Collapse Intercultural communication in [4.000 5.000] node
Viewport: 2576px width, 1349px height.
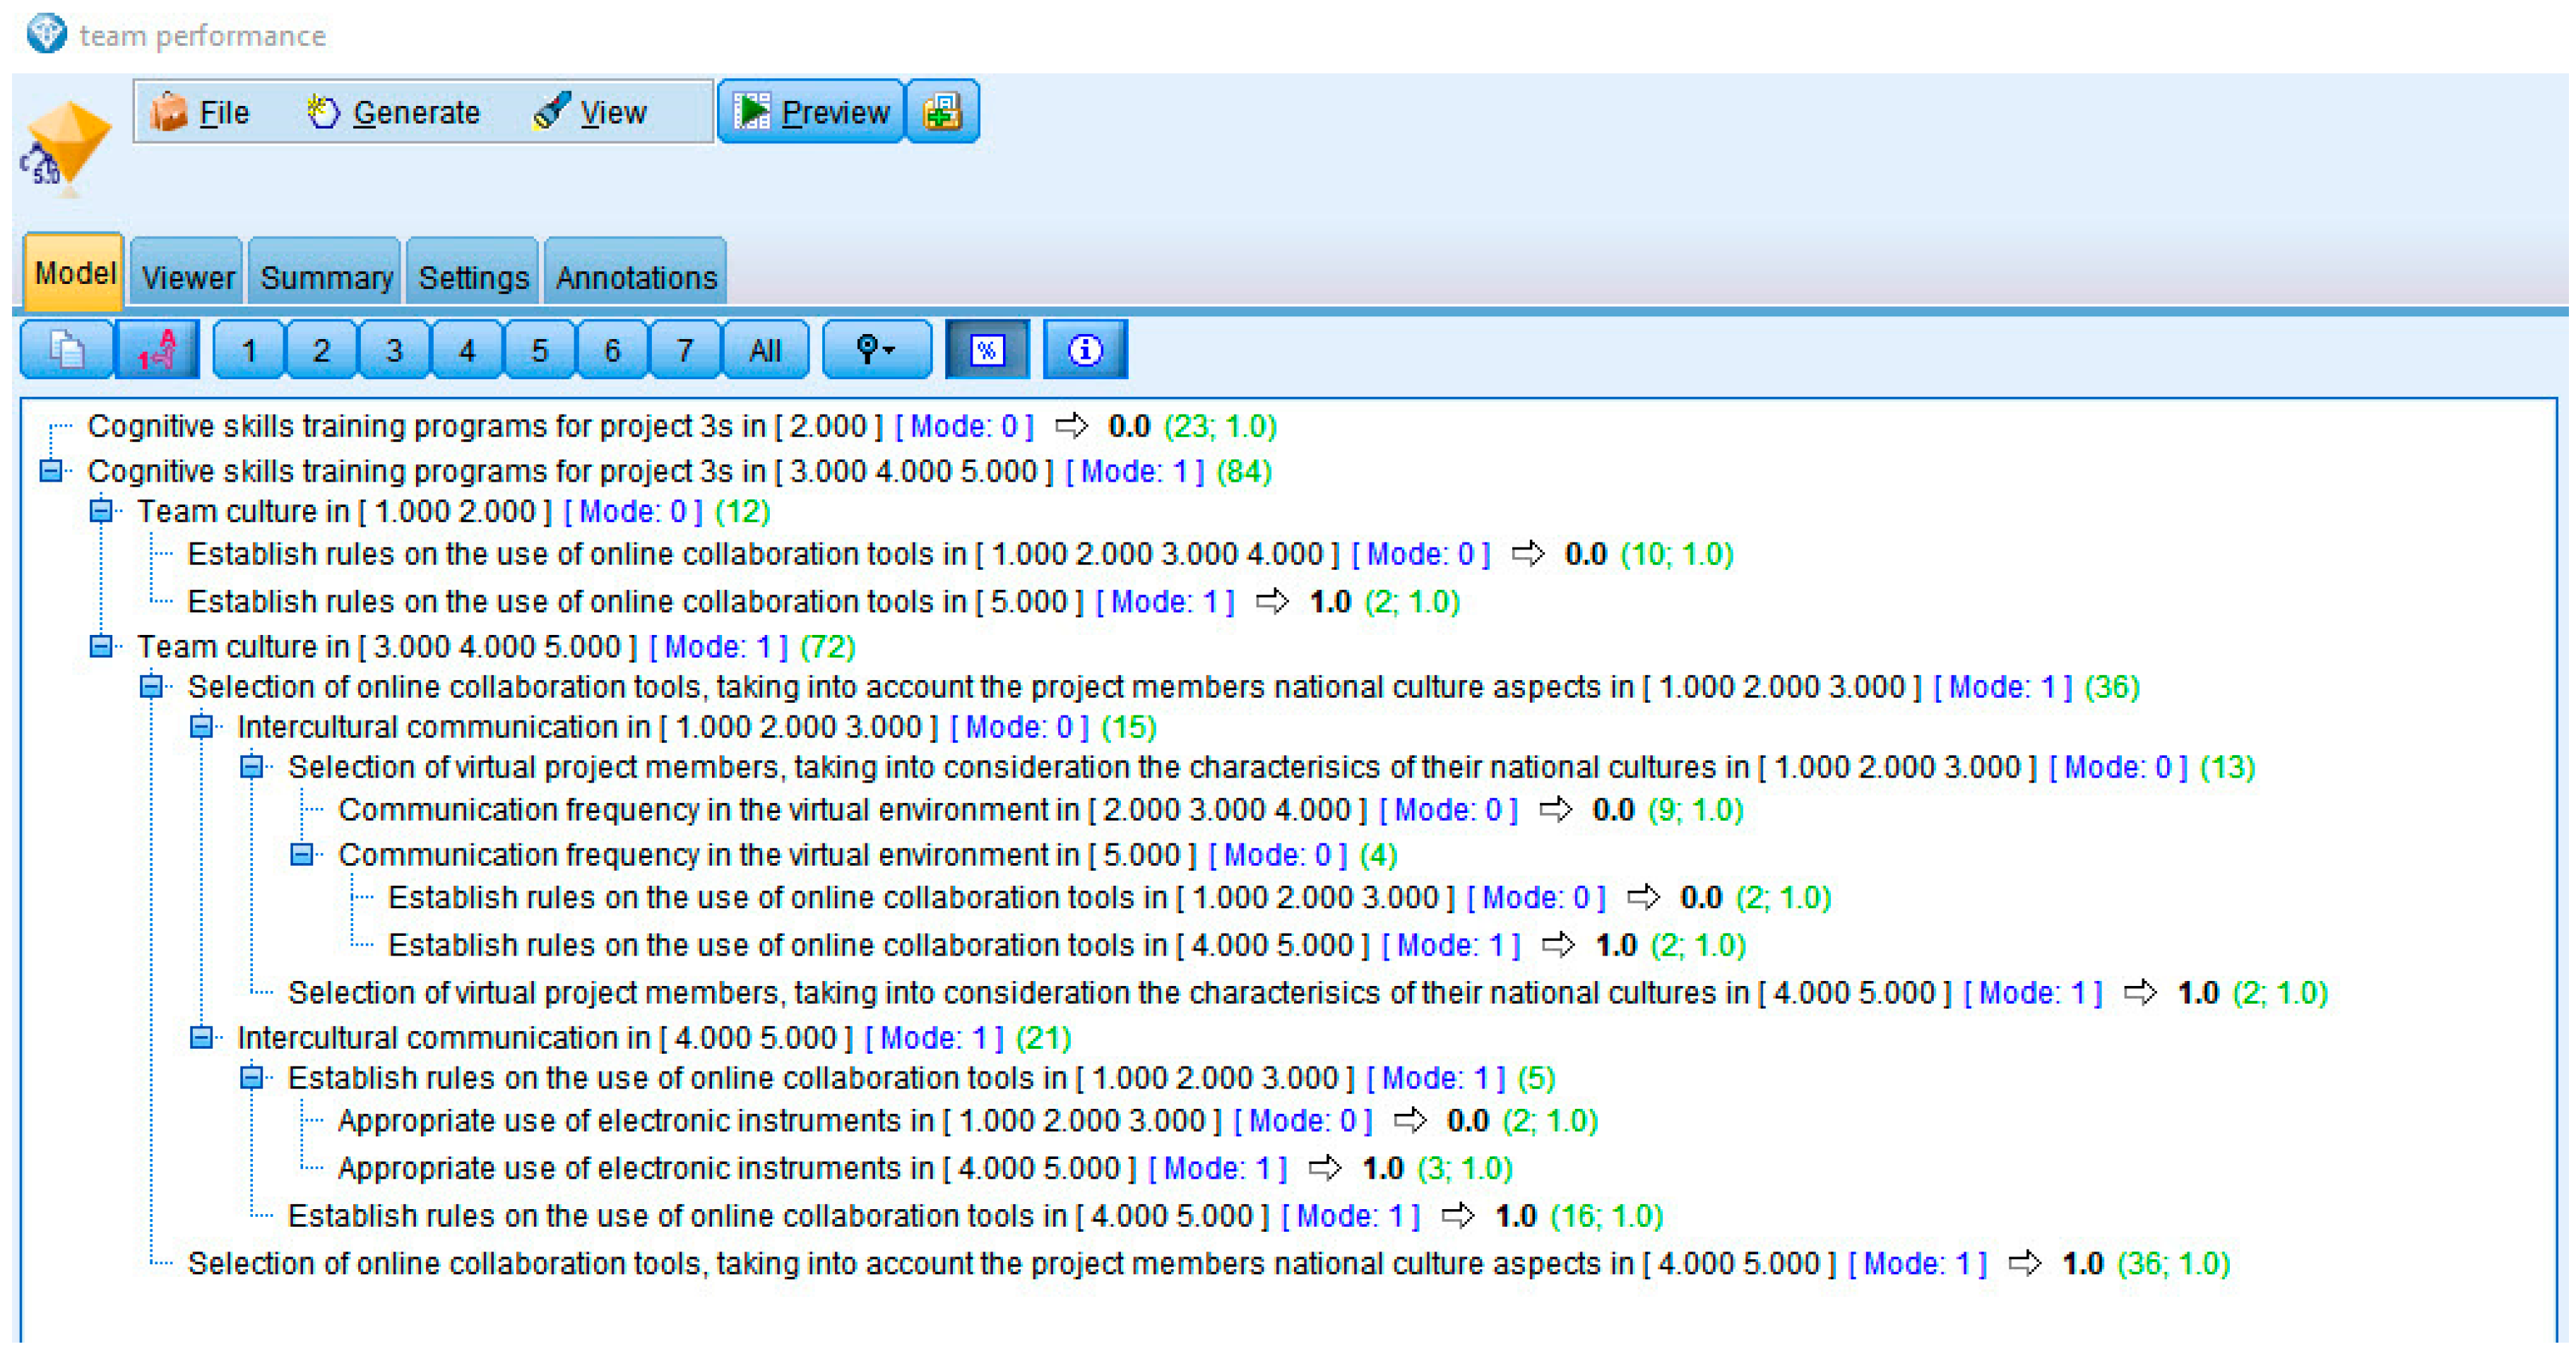click(x=201, y=1037)
